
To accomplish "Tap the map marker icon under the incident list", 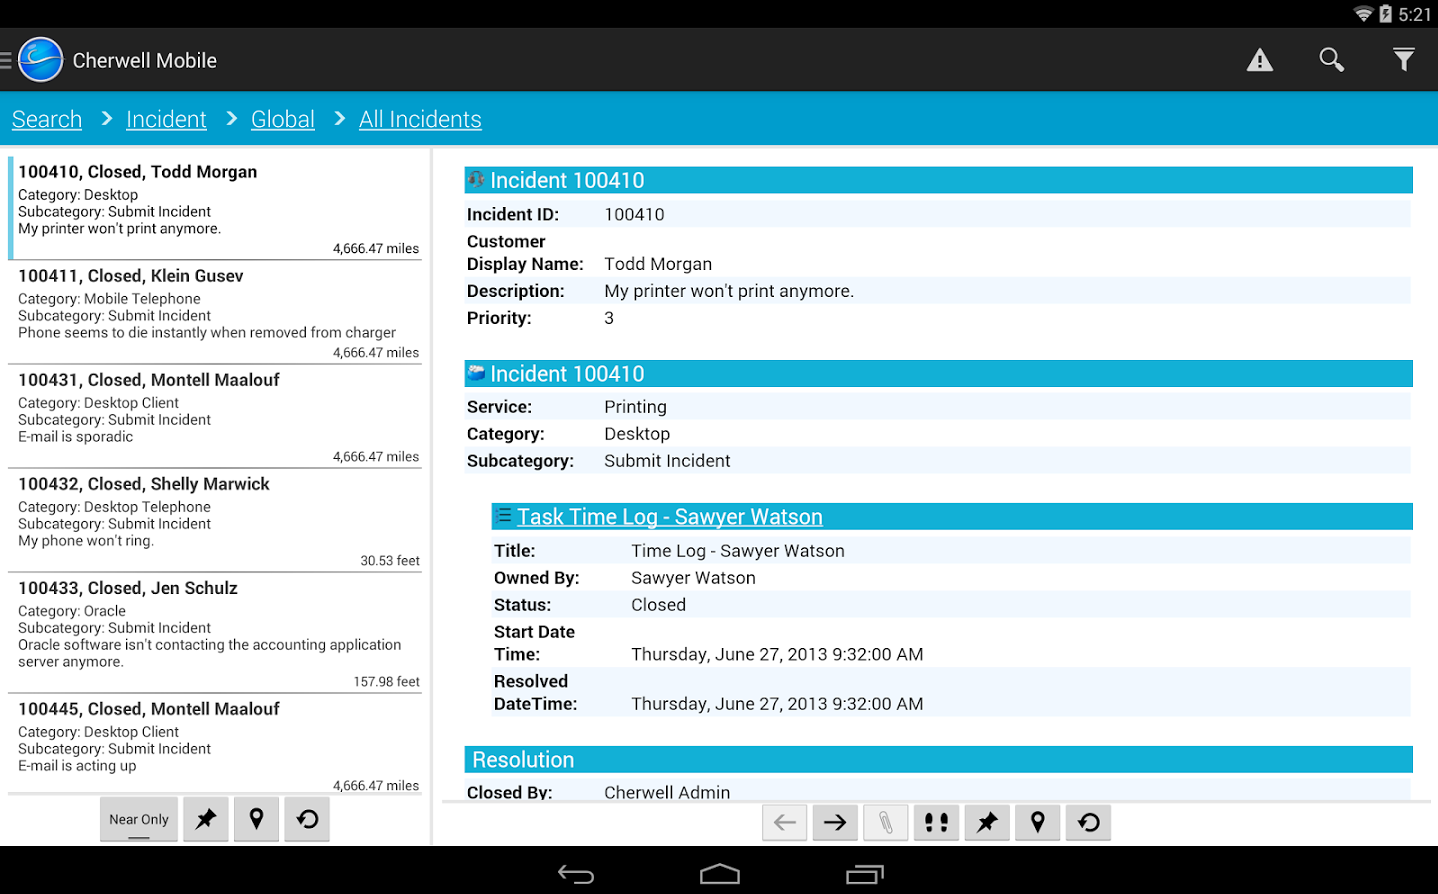I will [x=257, y=819].
